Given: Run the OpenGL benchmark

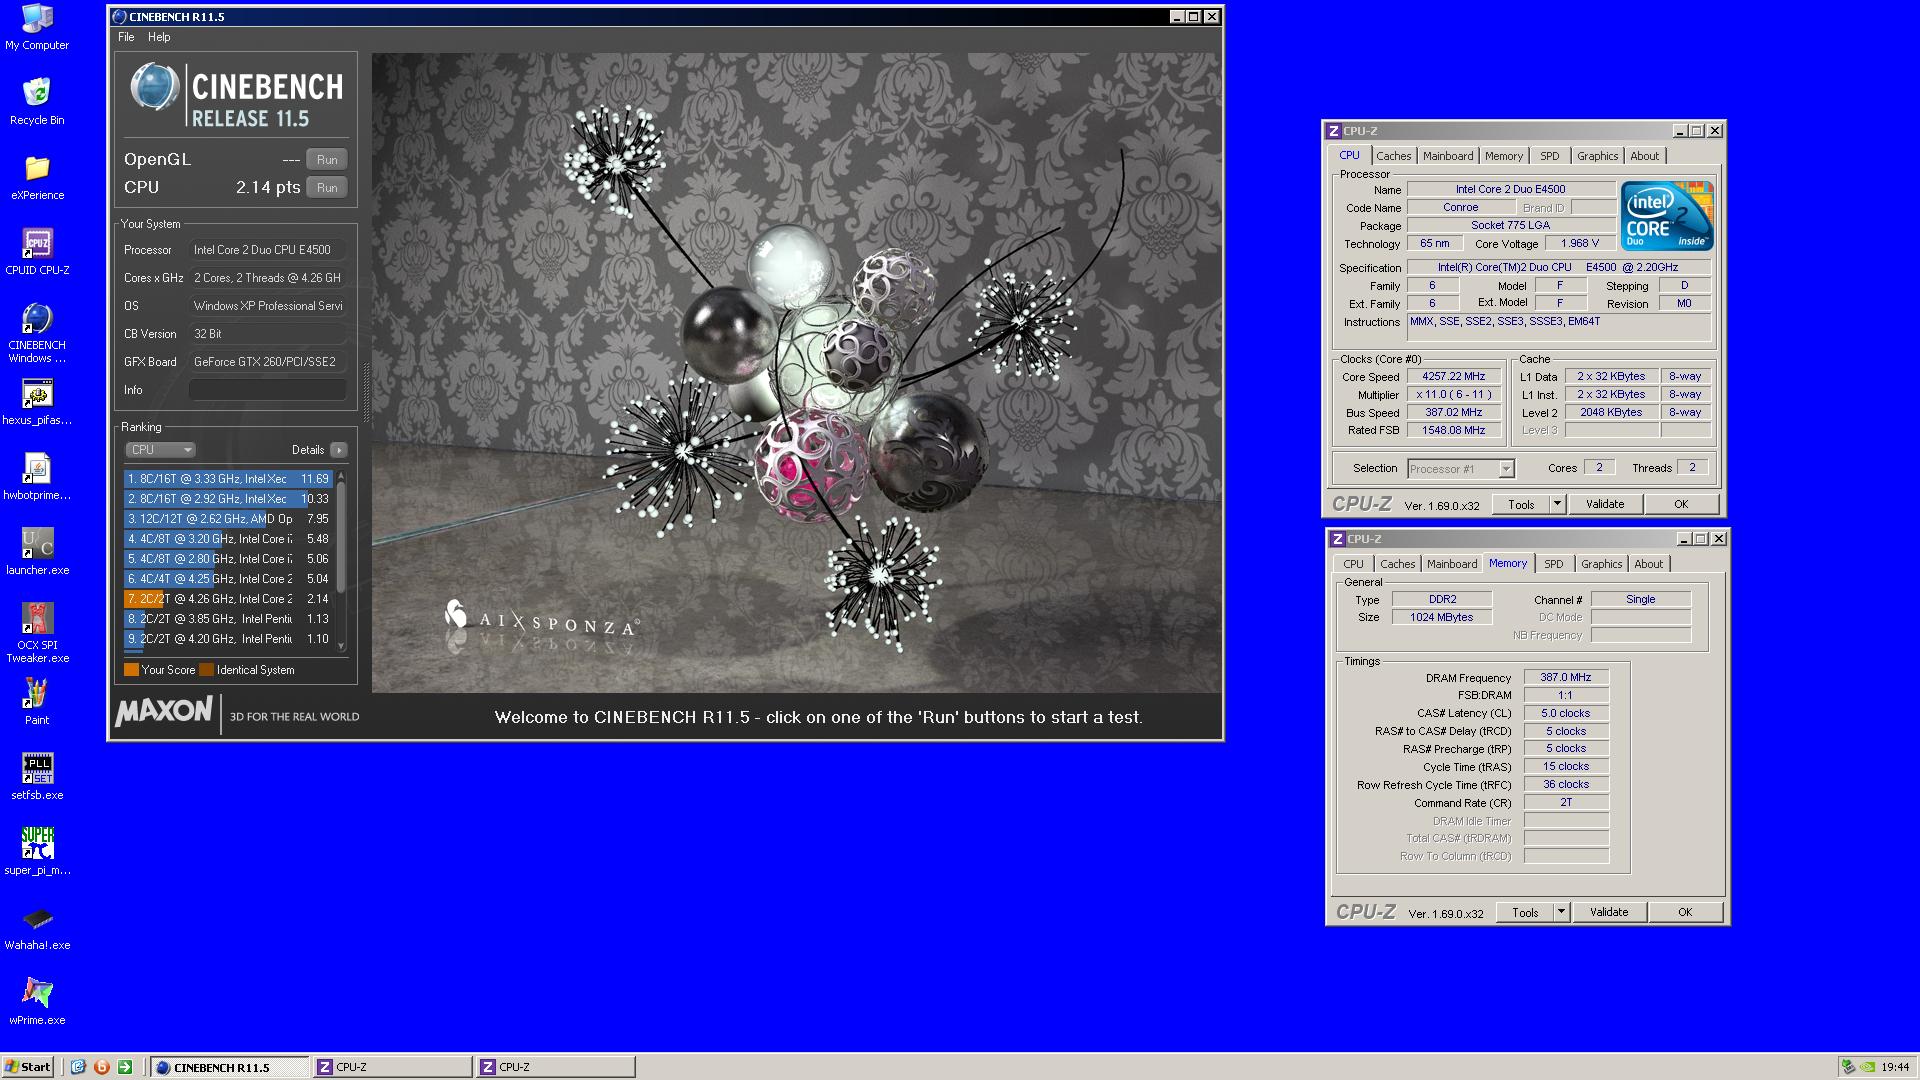Looking at the screenshot, I should click(327, 160).
